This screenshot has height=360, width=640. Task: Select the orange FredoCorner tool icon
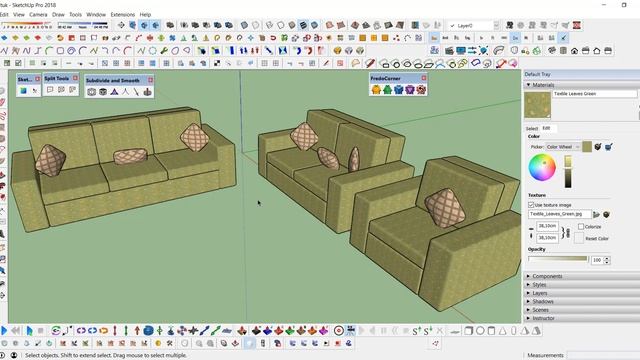pos(376,89)
